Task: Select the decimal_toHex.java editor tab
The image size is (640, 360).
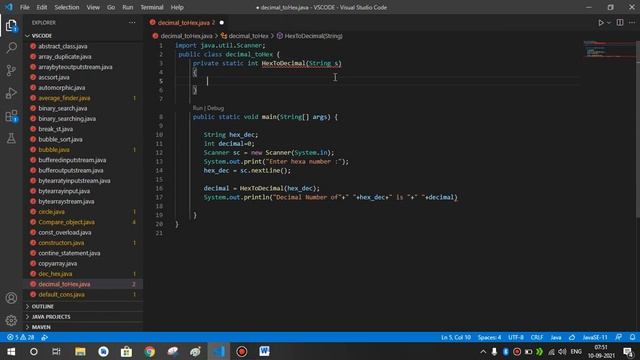Action: pyautogui.click(x=186, y=23)
